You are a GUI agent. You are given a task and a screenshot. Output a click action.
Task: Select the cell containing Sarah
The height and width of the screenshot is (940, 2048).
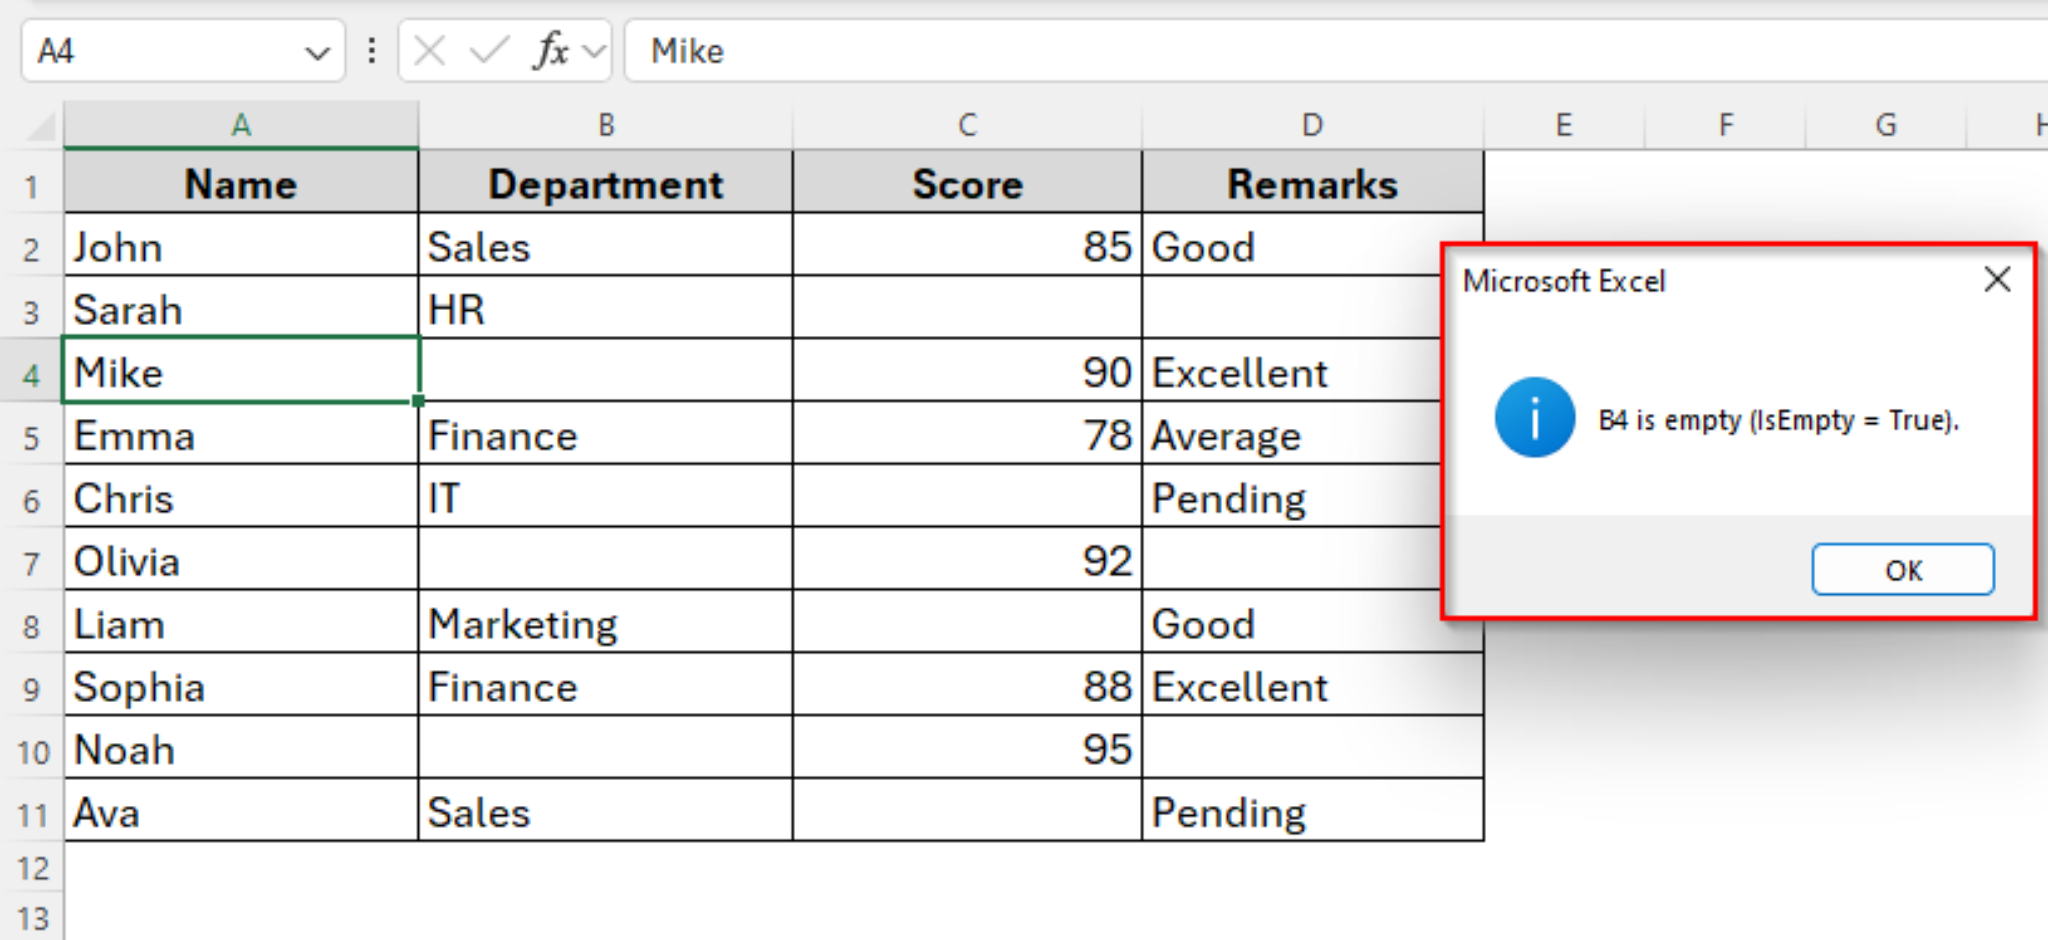[x=240, y=309]
